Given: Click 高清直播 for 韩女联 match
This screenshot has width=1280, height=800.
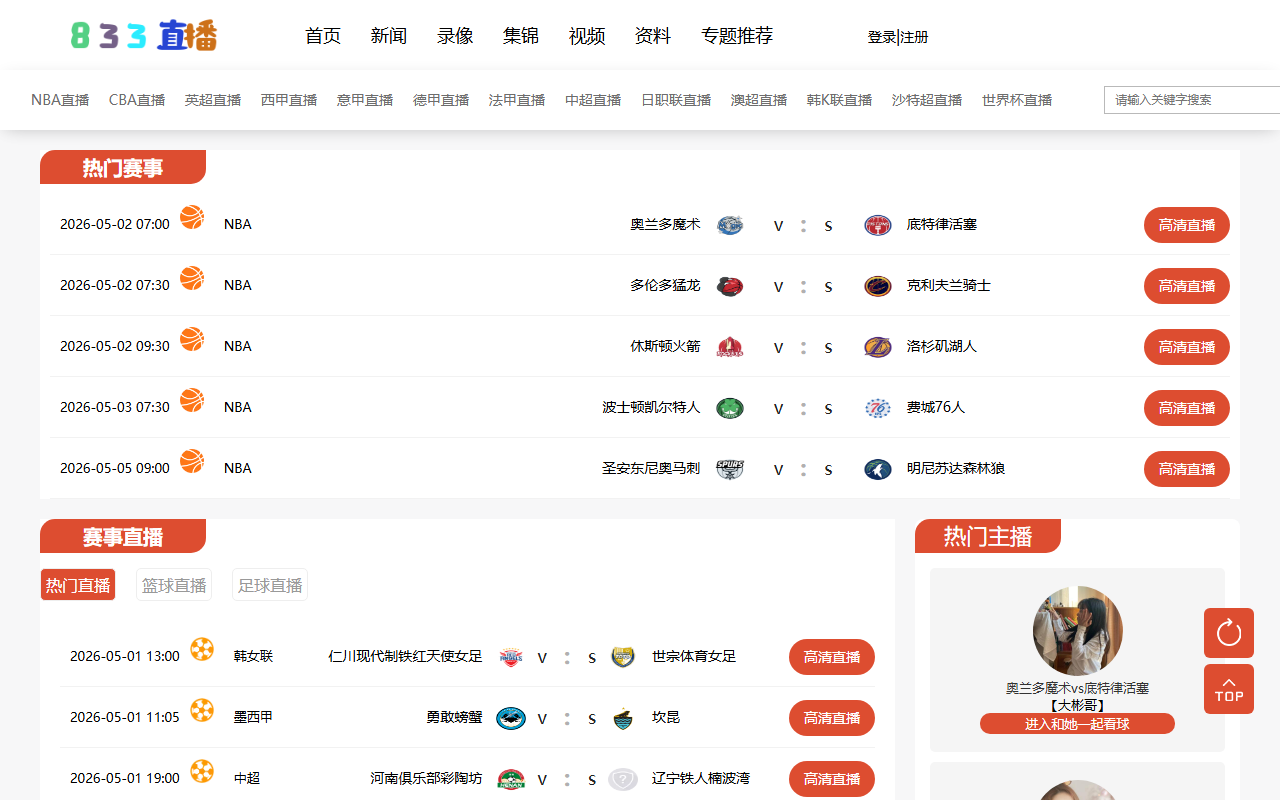Looking at the screenshot, I should point(832,657).
